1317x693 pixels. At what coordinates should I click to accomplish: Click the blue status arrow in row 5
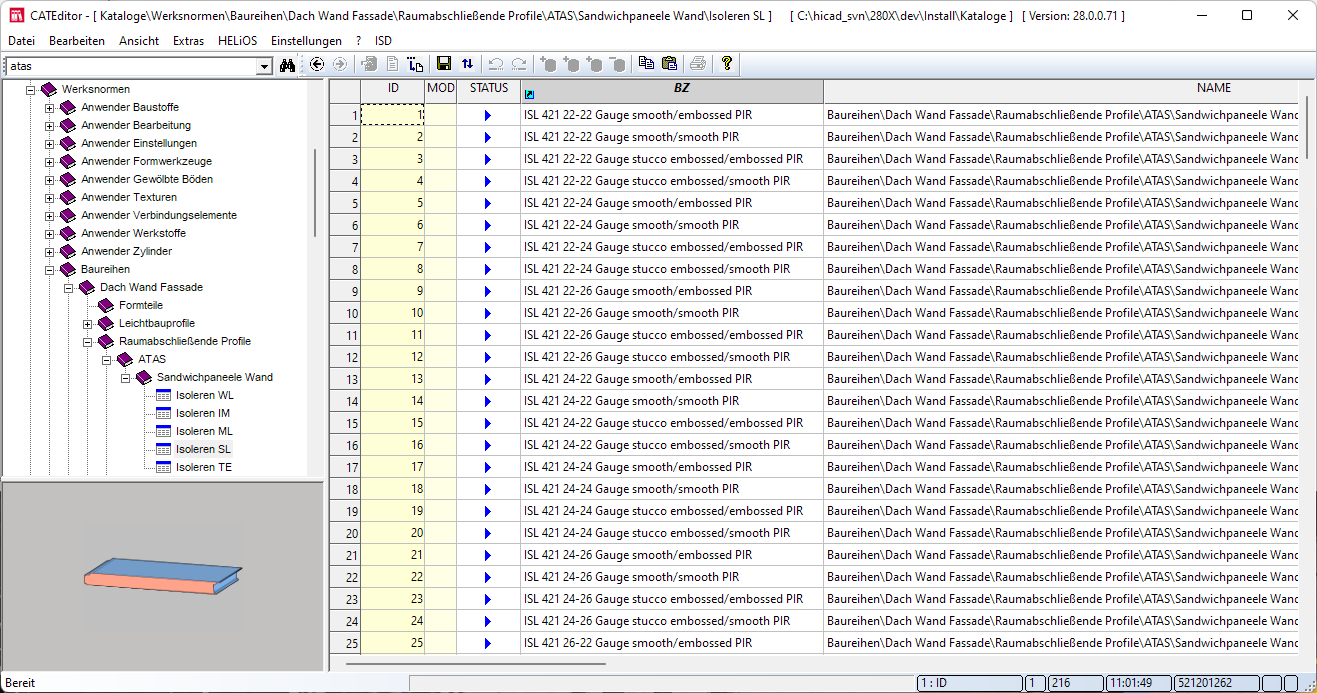(x=488, y=203)
